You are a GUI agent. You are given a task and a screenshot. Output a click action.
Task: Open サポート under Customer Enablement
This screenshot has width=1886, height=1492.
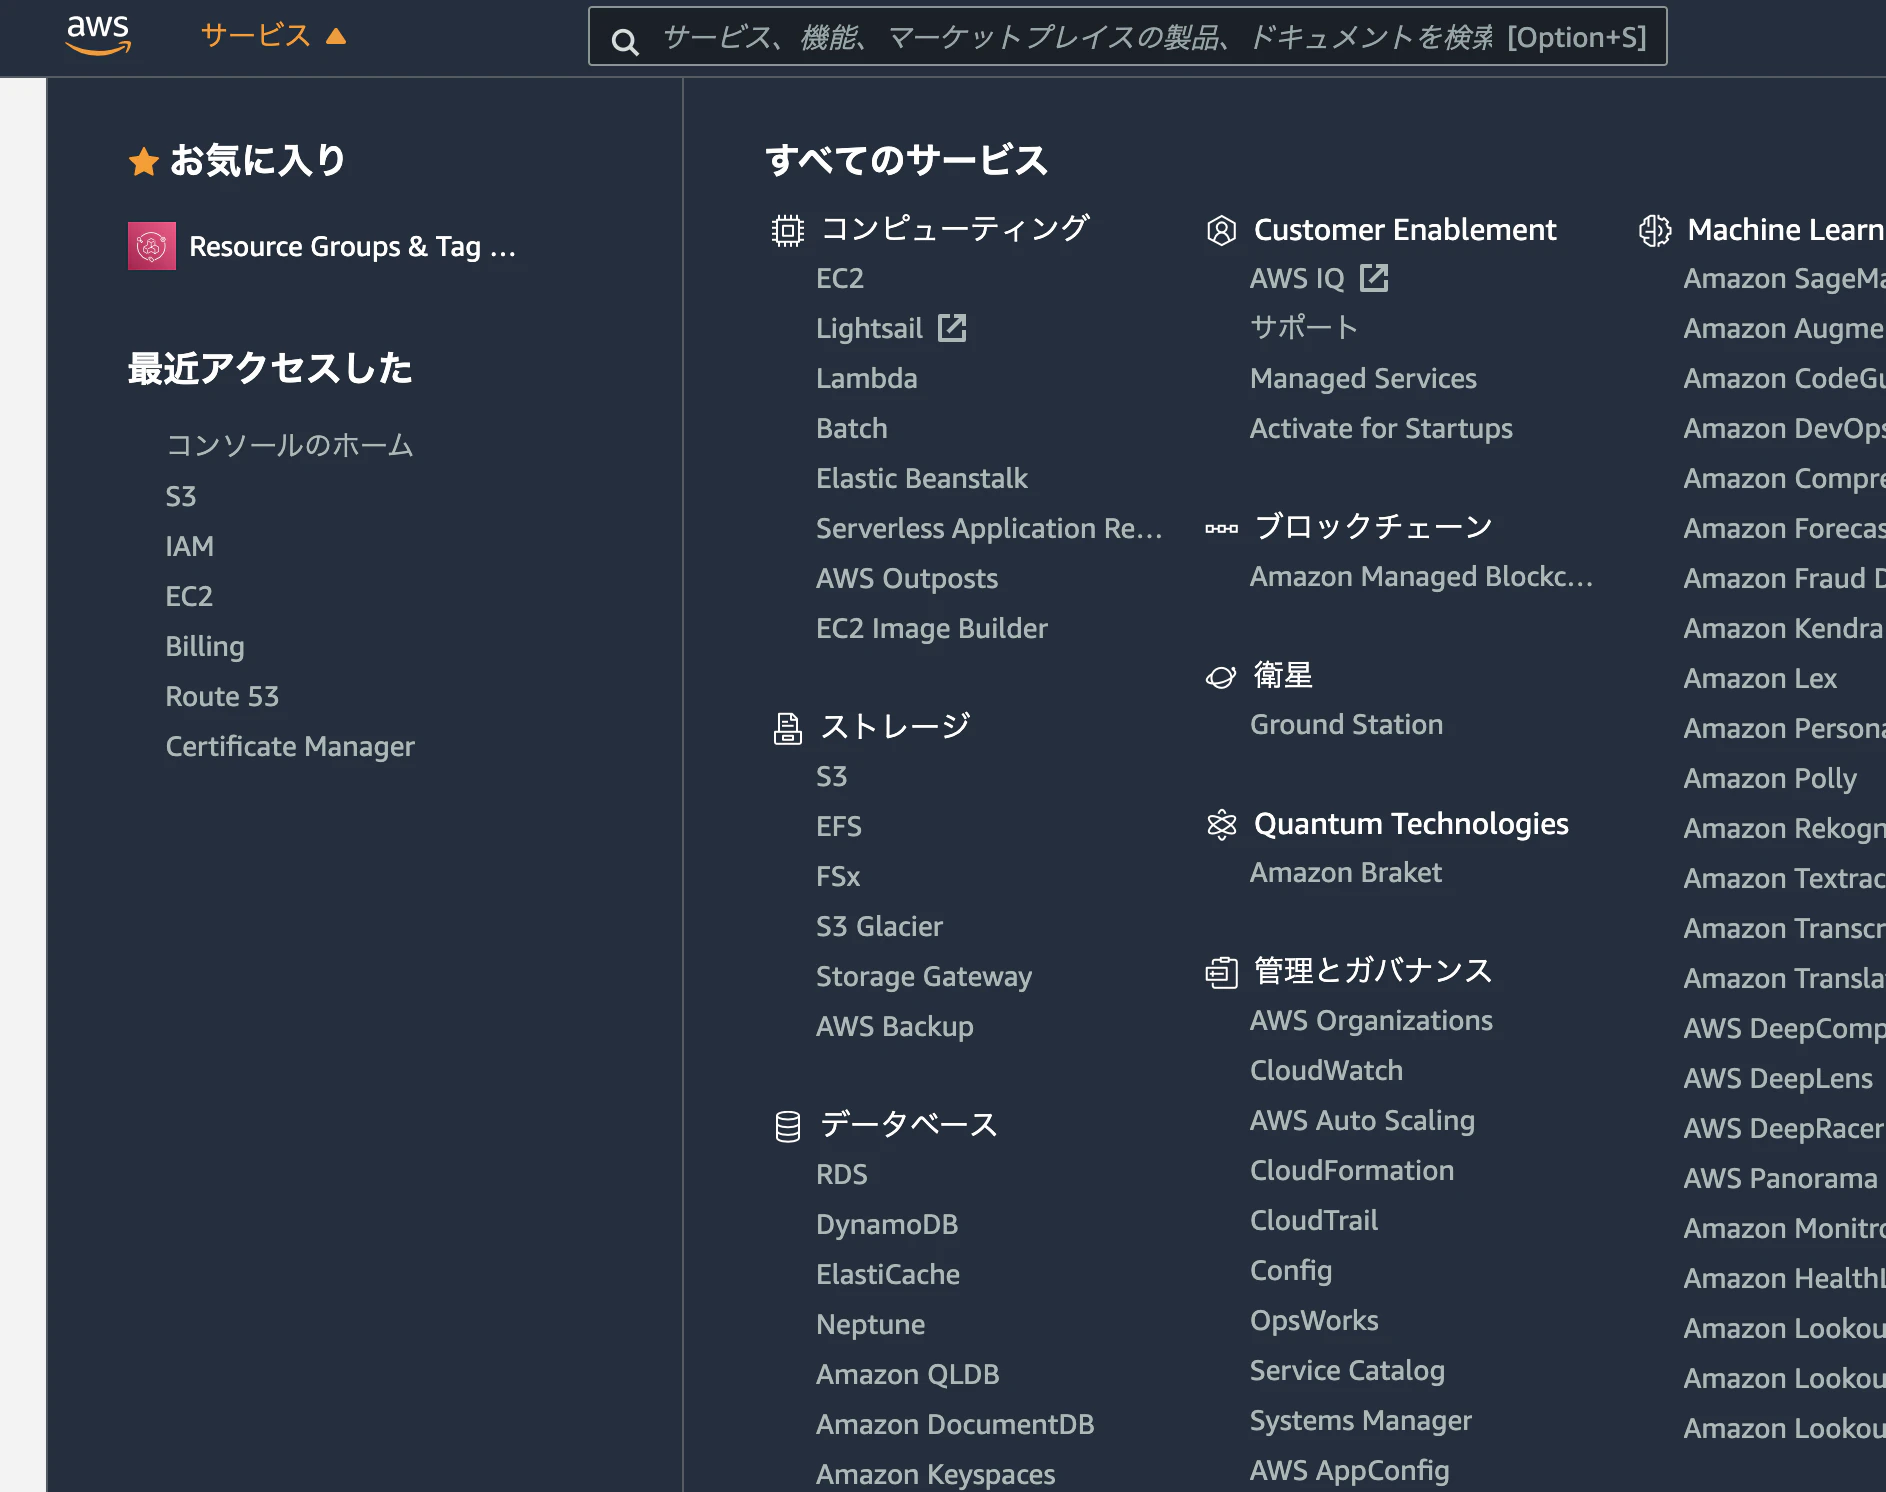(x=1304, y=328)
